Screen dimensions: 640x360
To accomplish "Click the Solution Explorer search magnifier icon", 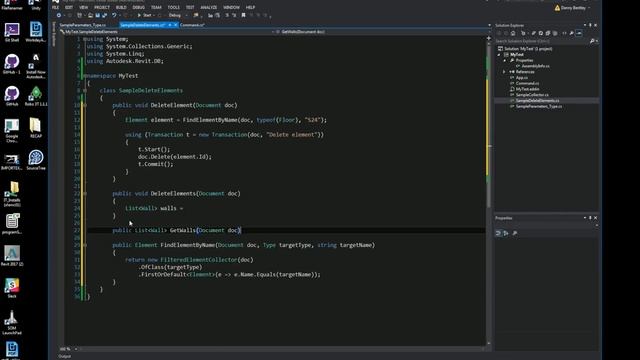I will [x=592, y=41].
